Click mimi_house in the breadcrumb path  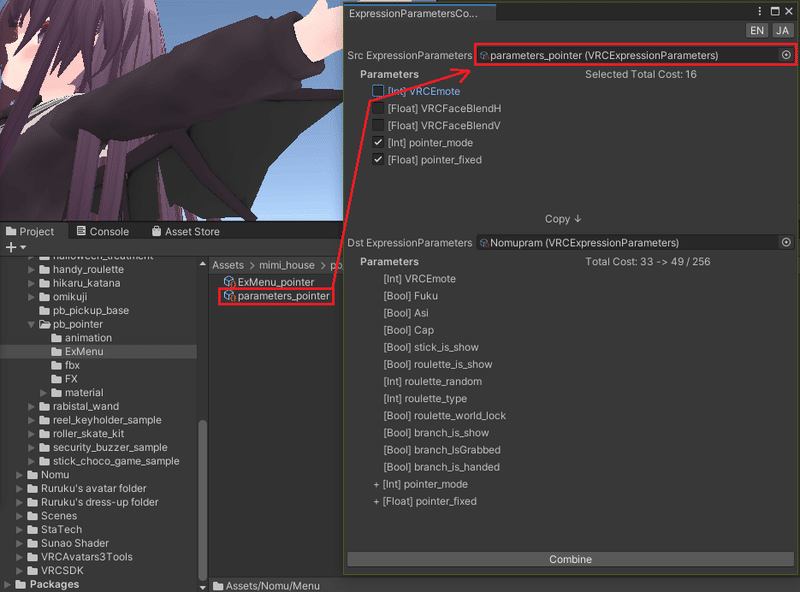pyautogui.click(x=287, y=265)
